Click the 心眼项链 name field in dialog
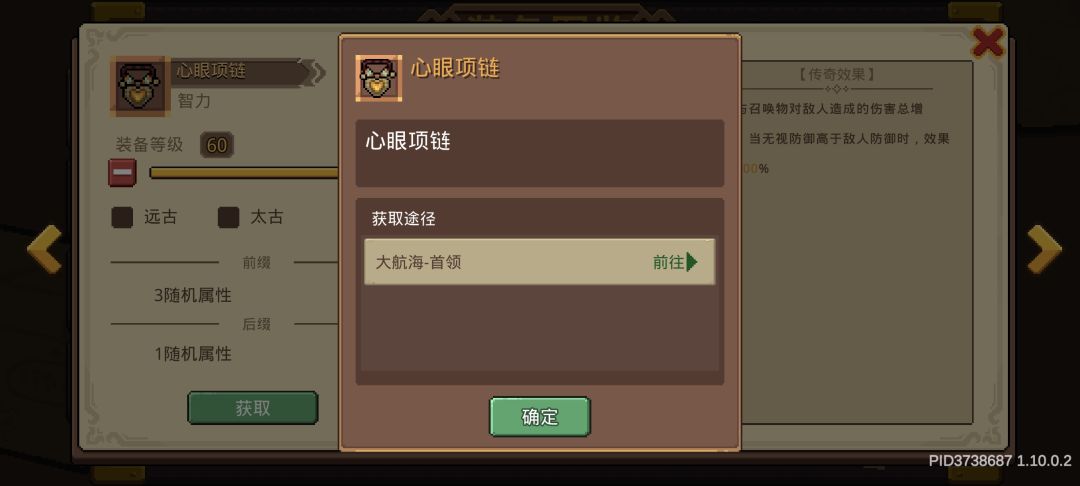The height and width of the screenshot is (486, 1080). click(x=539, y=153)
